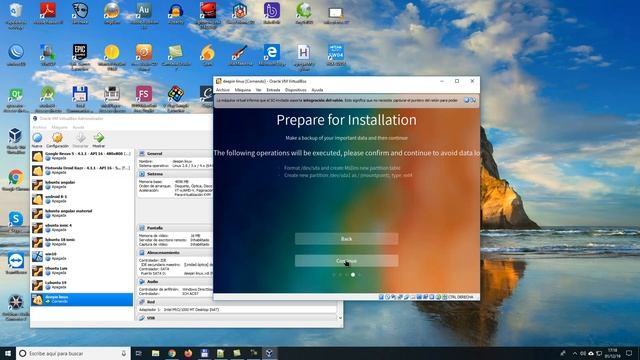Image resolution: width=640 pixels, height=360 pixels.
Task: Select the win10 virtual machine
Action: pos(82,256)
